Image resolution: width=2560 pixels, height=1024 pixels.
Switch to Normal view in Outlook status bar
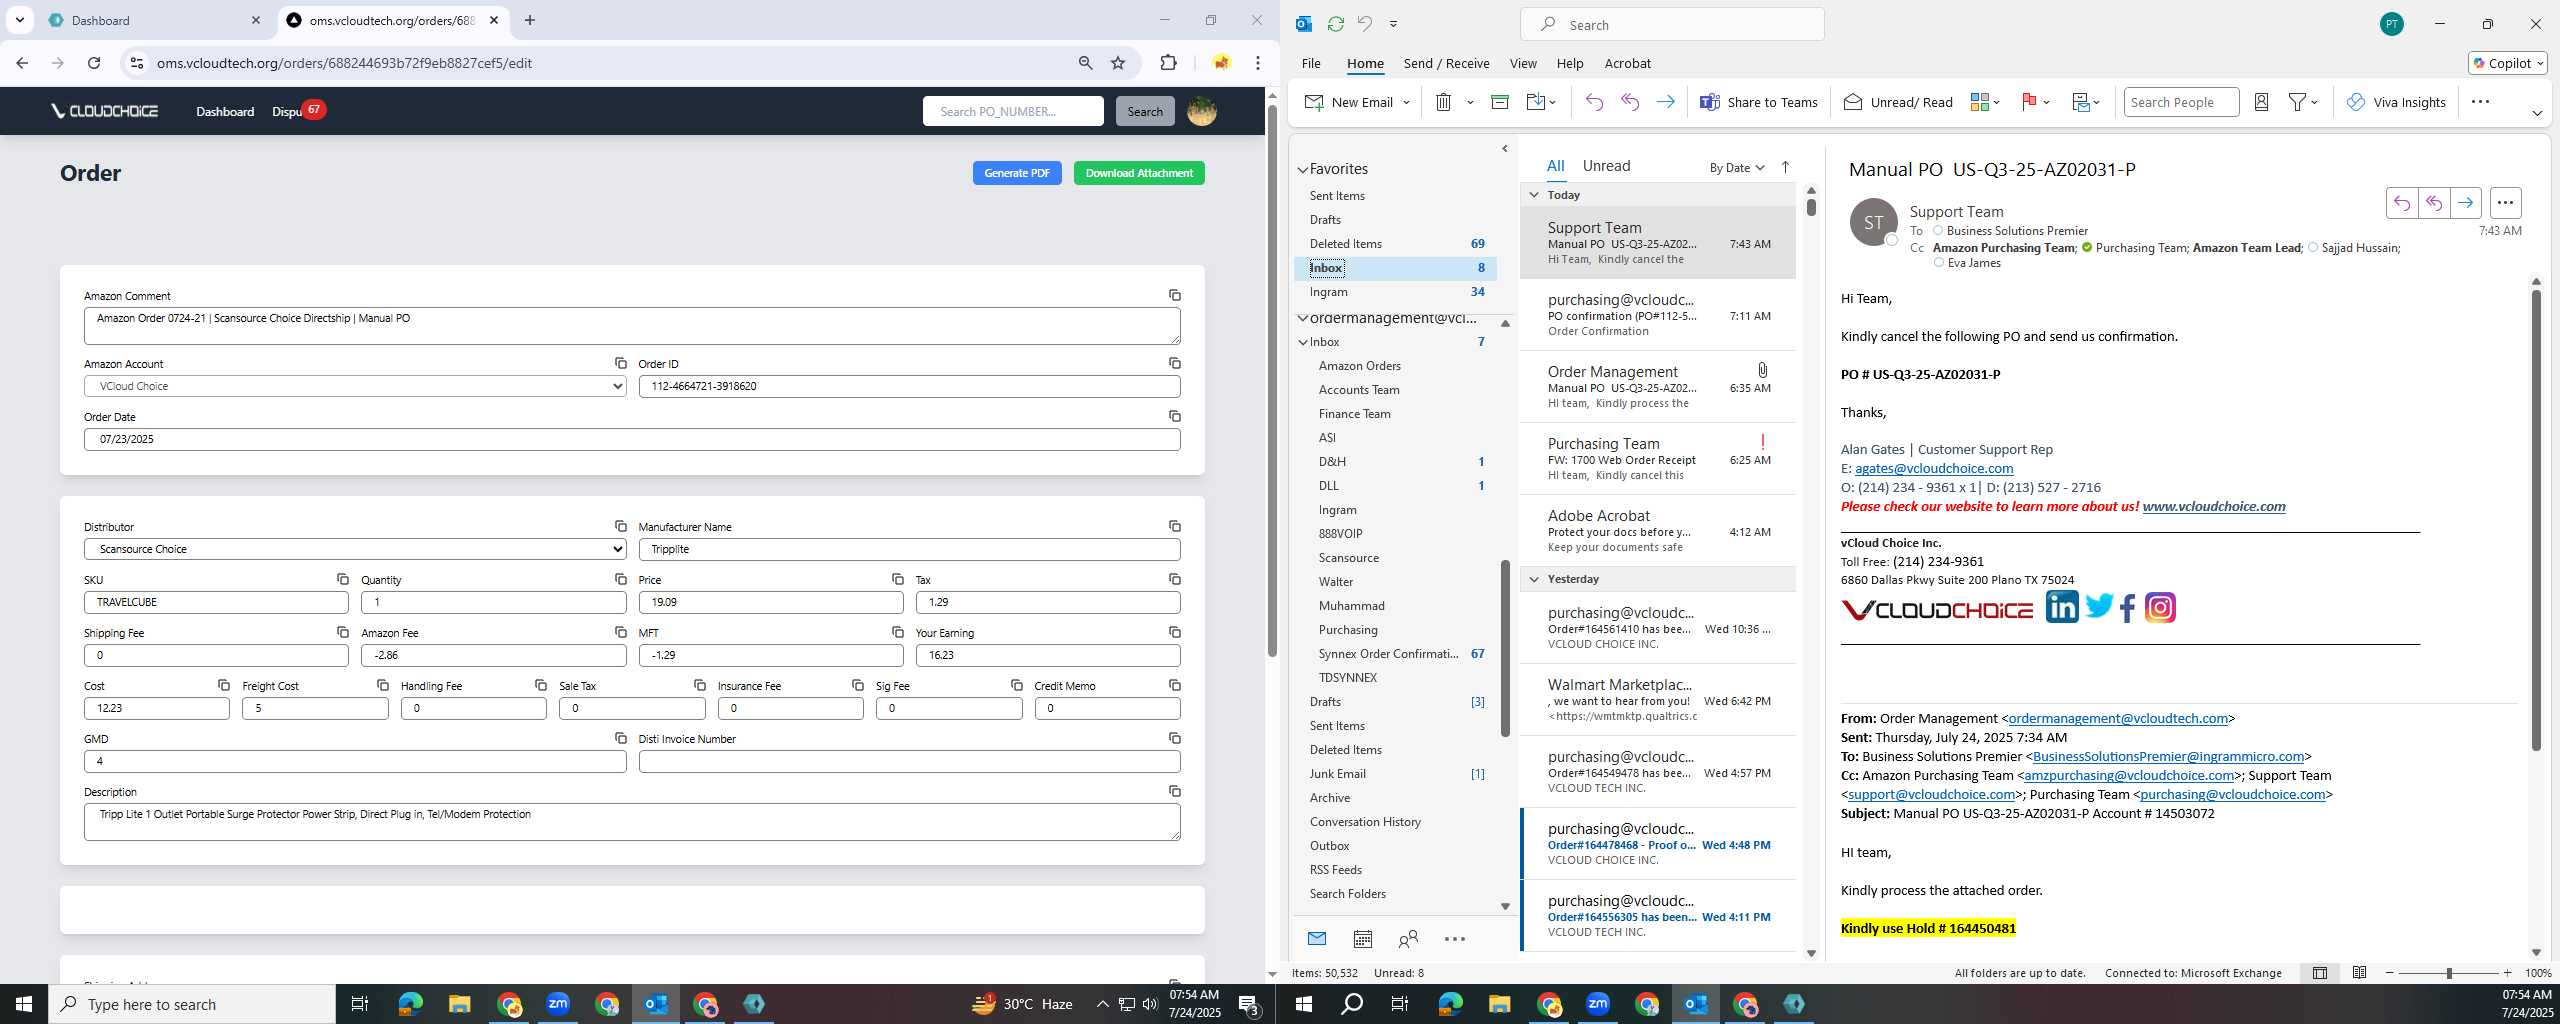pyautogui.click(x=2320, y=973)
